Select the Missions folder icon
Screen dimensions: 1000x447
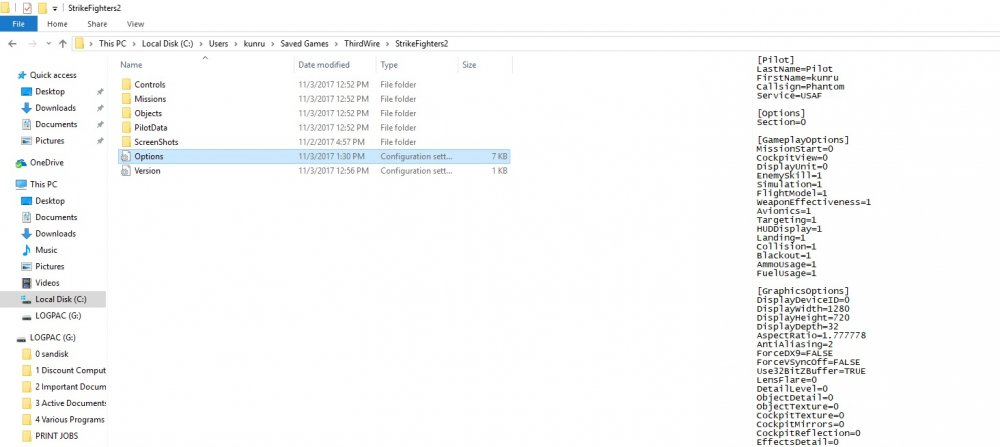tap(126, 99)
